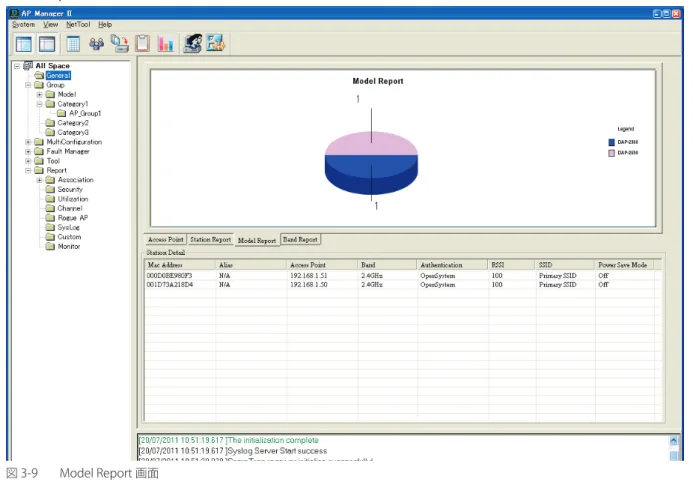Click the blue DAP legend color swatch
Viewport: 693px width, 494px height.
(611, 142)
